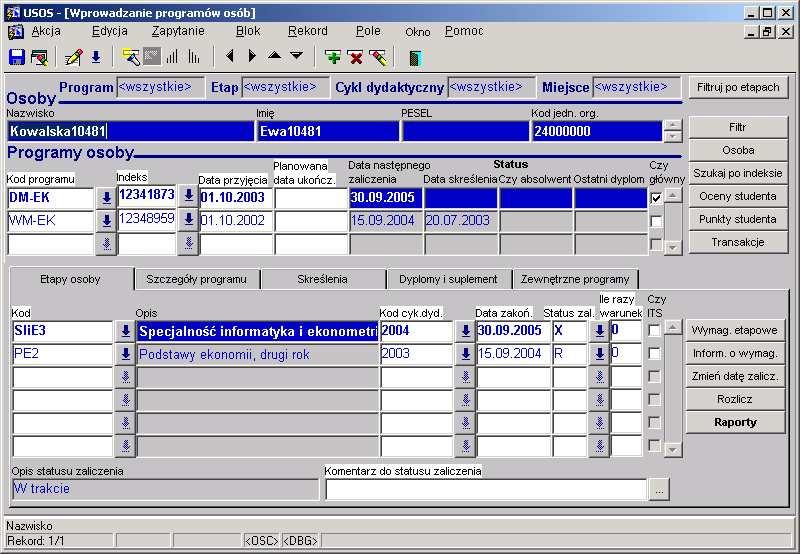Click Zmień datę zalicz. button
The width and height of the screenshot is (800, 554).
coord(735,376)
